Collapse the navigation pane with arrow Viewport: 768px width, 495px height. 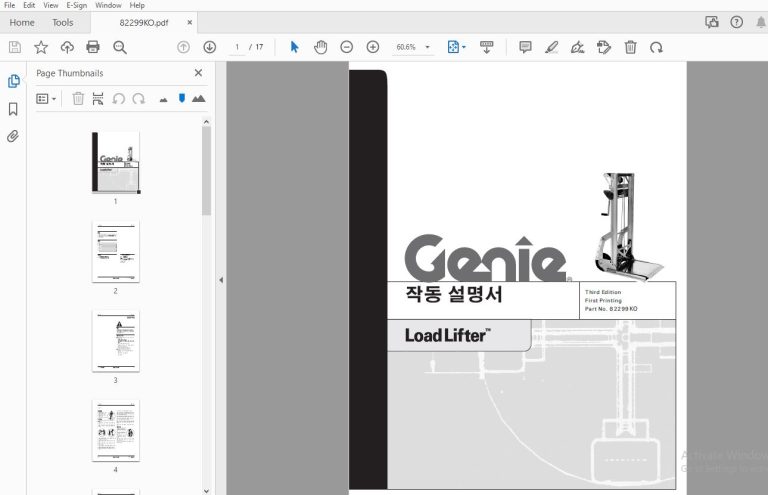point(221,280)
